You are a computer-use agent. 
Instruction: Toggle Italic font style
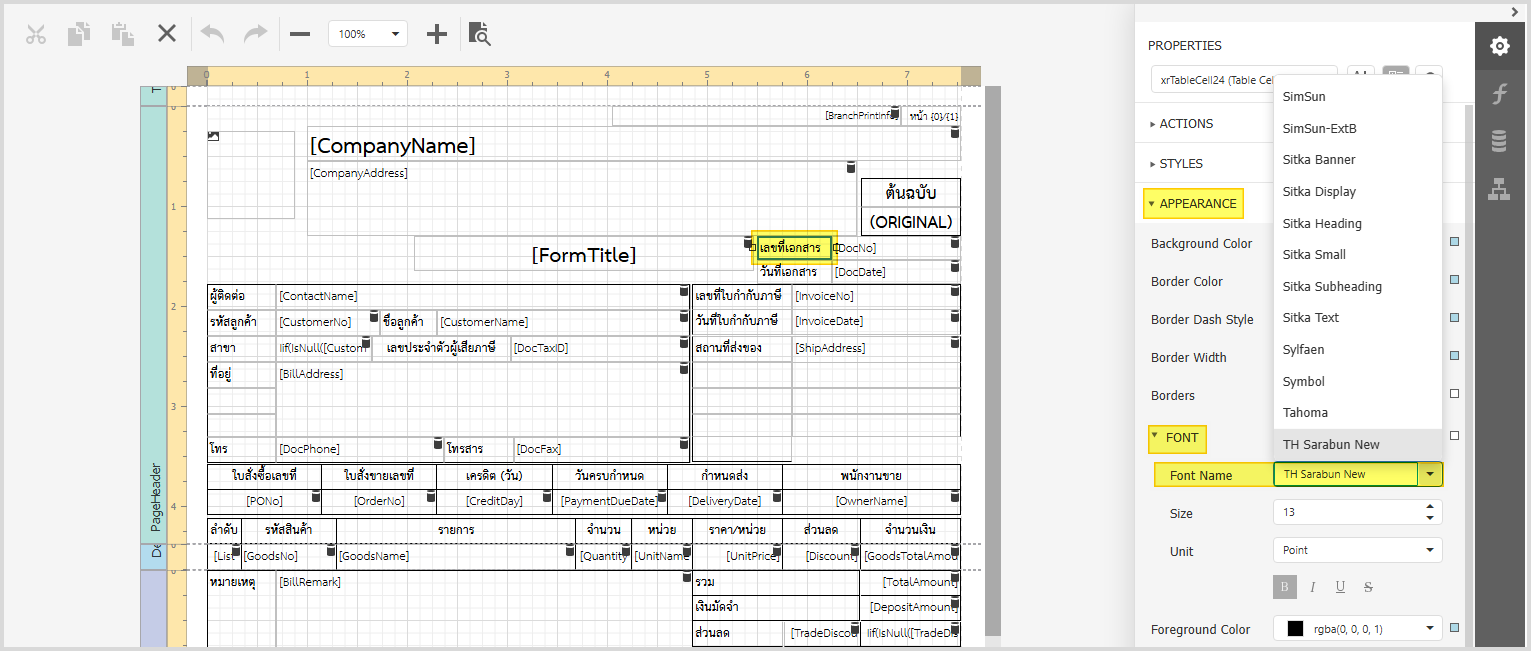(1312, 587)
